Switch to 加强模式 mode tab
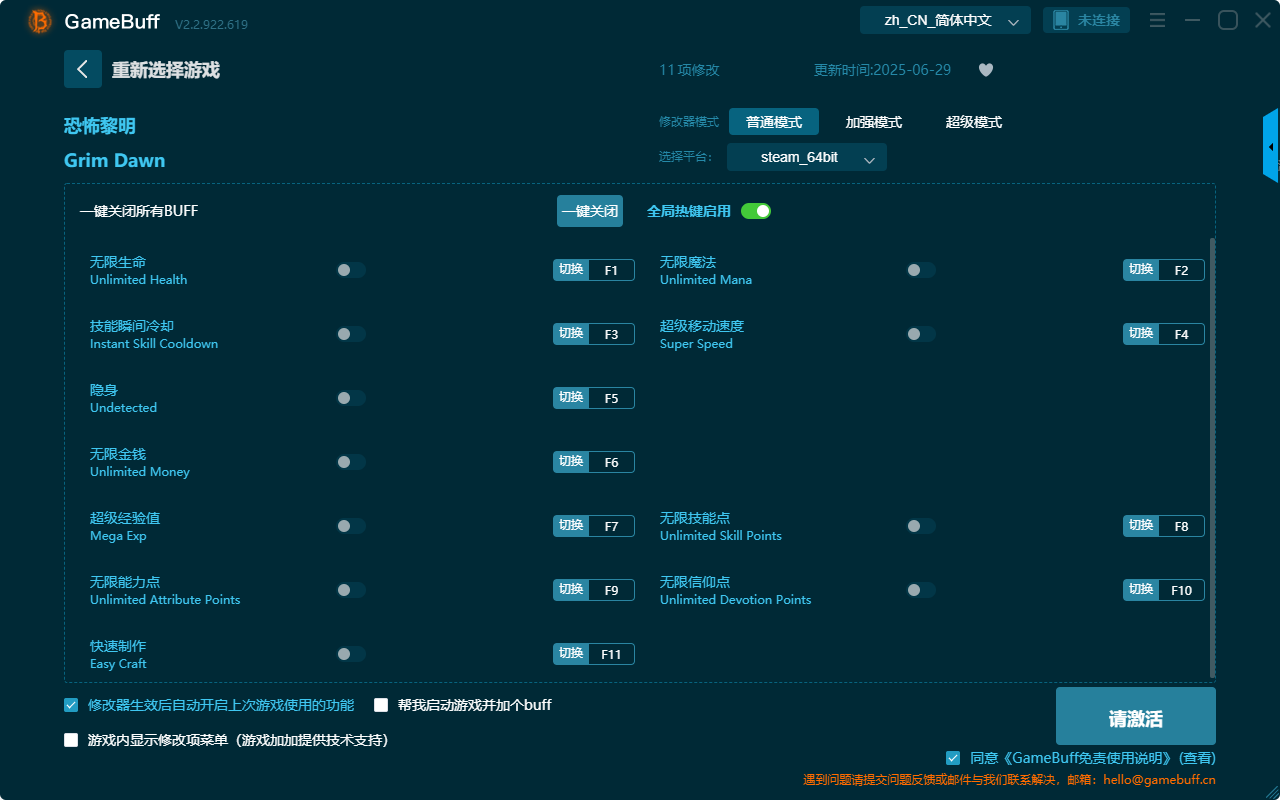 (x=875, y=121)
